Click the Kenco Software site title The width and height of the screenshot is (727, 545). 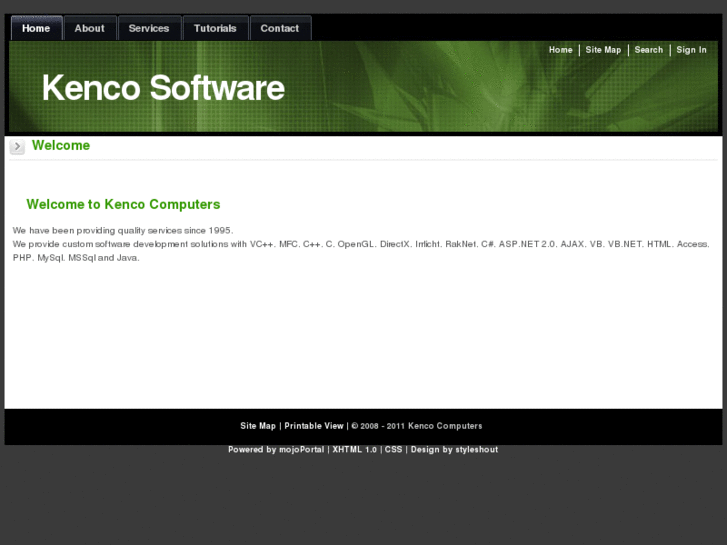click(x=163, y=88)
